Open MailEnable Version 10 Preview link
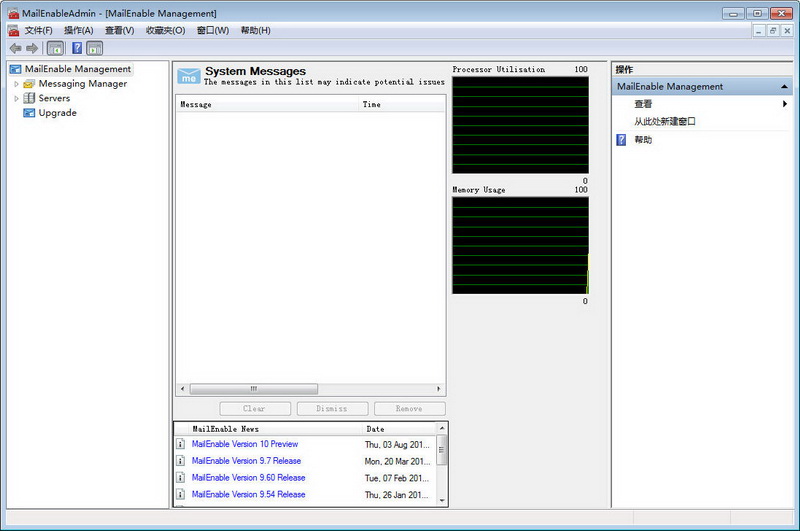Viewport: 800px width, 531px height. coord(245,444)
